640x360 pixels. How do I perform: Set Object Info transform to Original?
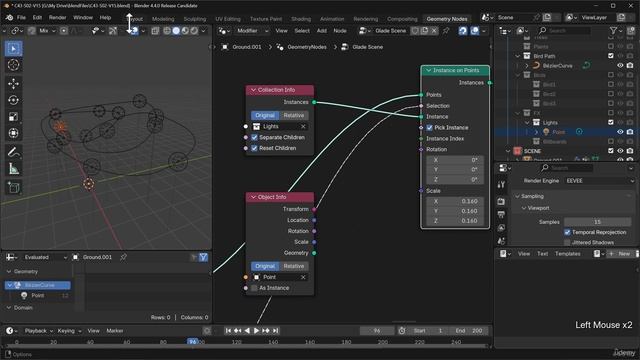coord(265,266)
